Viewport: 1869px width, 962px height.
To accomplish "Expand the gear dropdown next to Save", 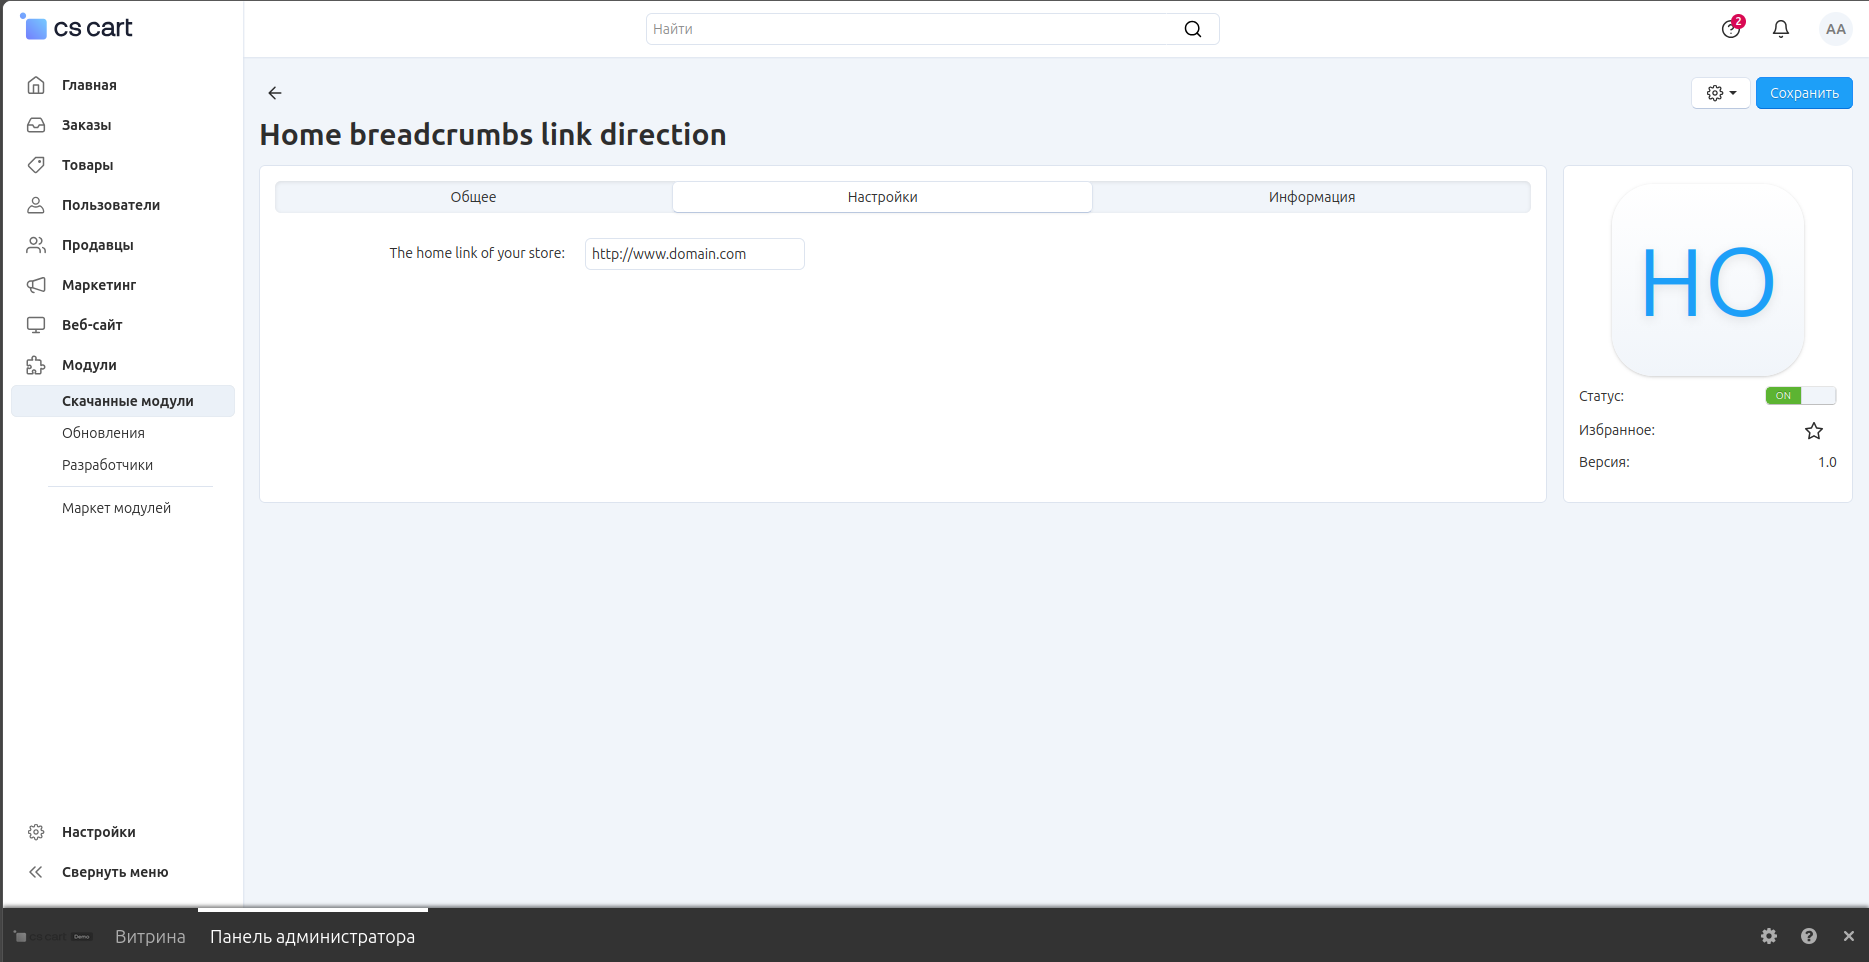I will (1720, 93).
